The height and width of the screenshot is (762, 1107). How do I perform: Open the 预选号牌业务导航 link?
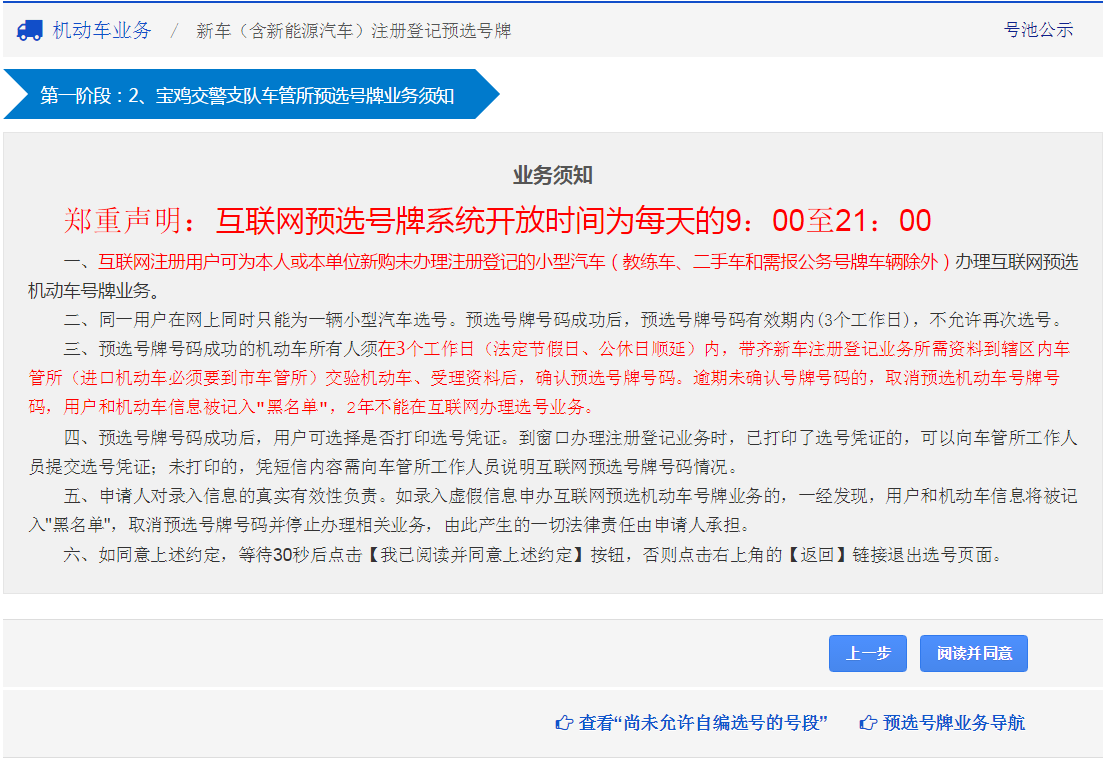[x=954, y=723]
